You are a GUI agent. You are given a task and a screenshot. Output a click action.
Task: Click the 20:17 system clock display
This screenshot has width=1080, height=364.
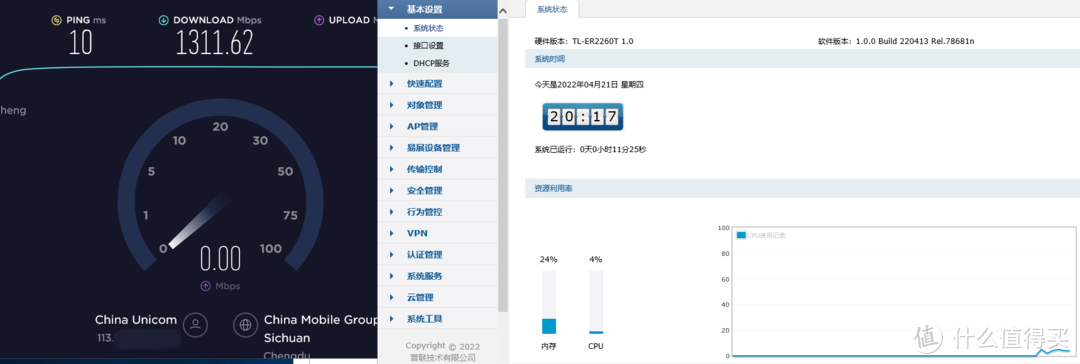(x=582, y=117)
